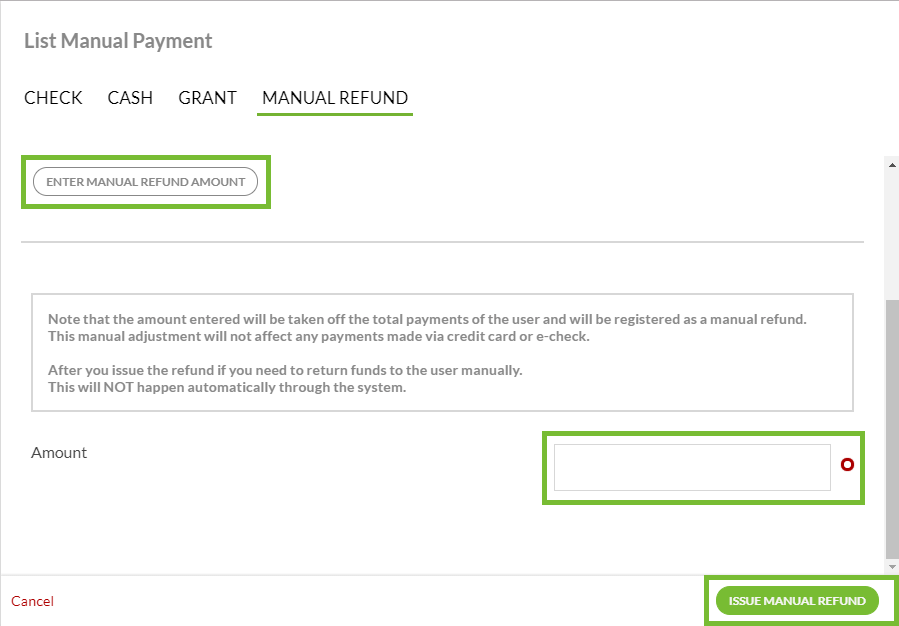Click the scrollbar up arrow
The image size is (899, 626).
pyautogui.click(x=891, y=164)
